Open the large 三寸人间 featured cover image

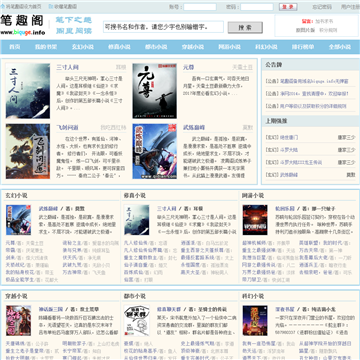pos(28,91)
